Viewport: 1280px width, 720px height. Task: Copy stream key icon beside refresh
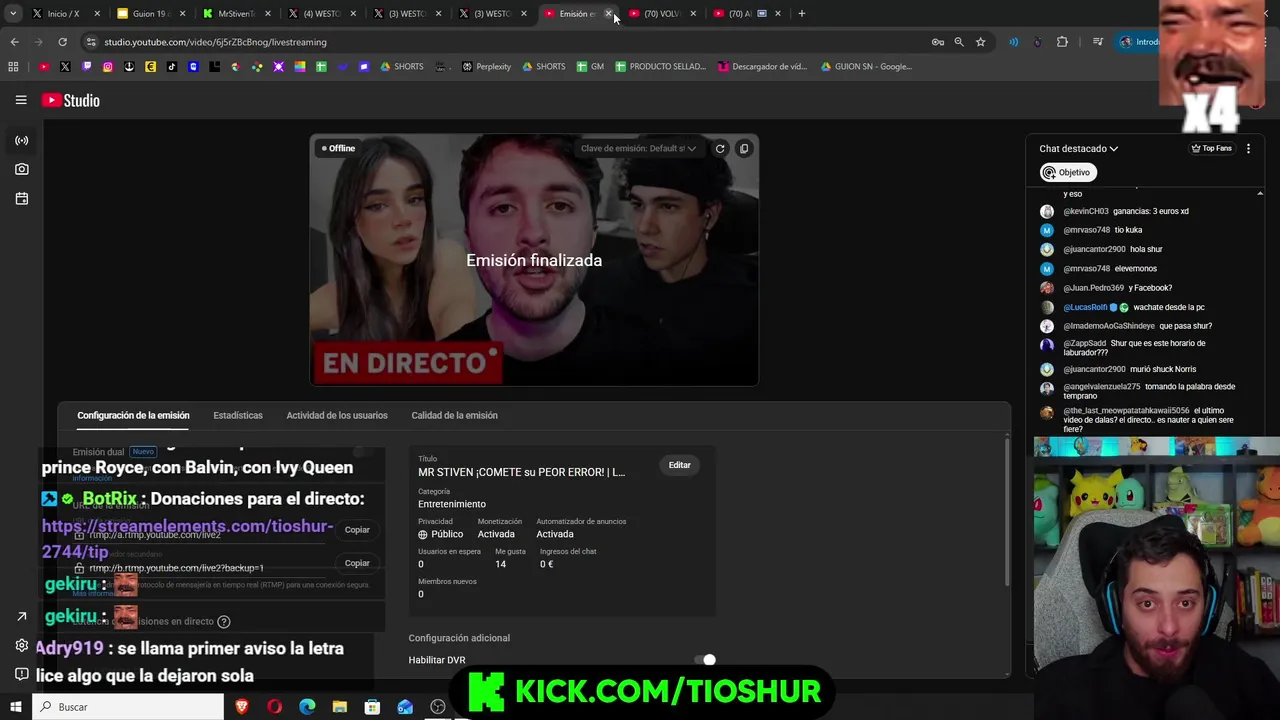pos(744,148)
